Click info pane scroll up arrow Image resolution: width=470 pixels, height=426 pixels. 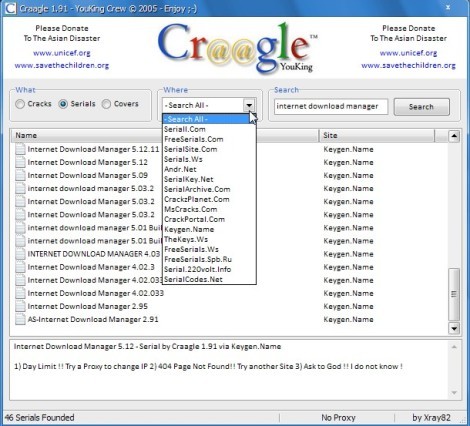pos(454,347)
